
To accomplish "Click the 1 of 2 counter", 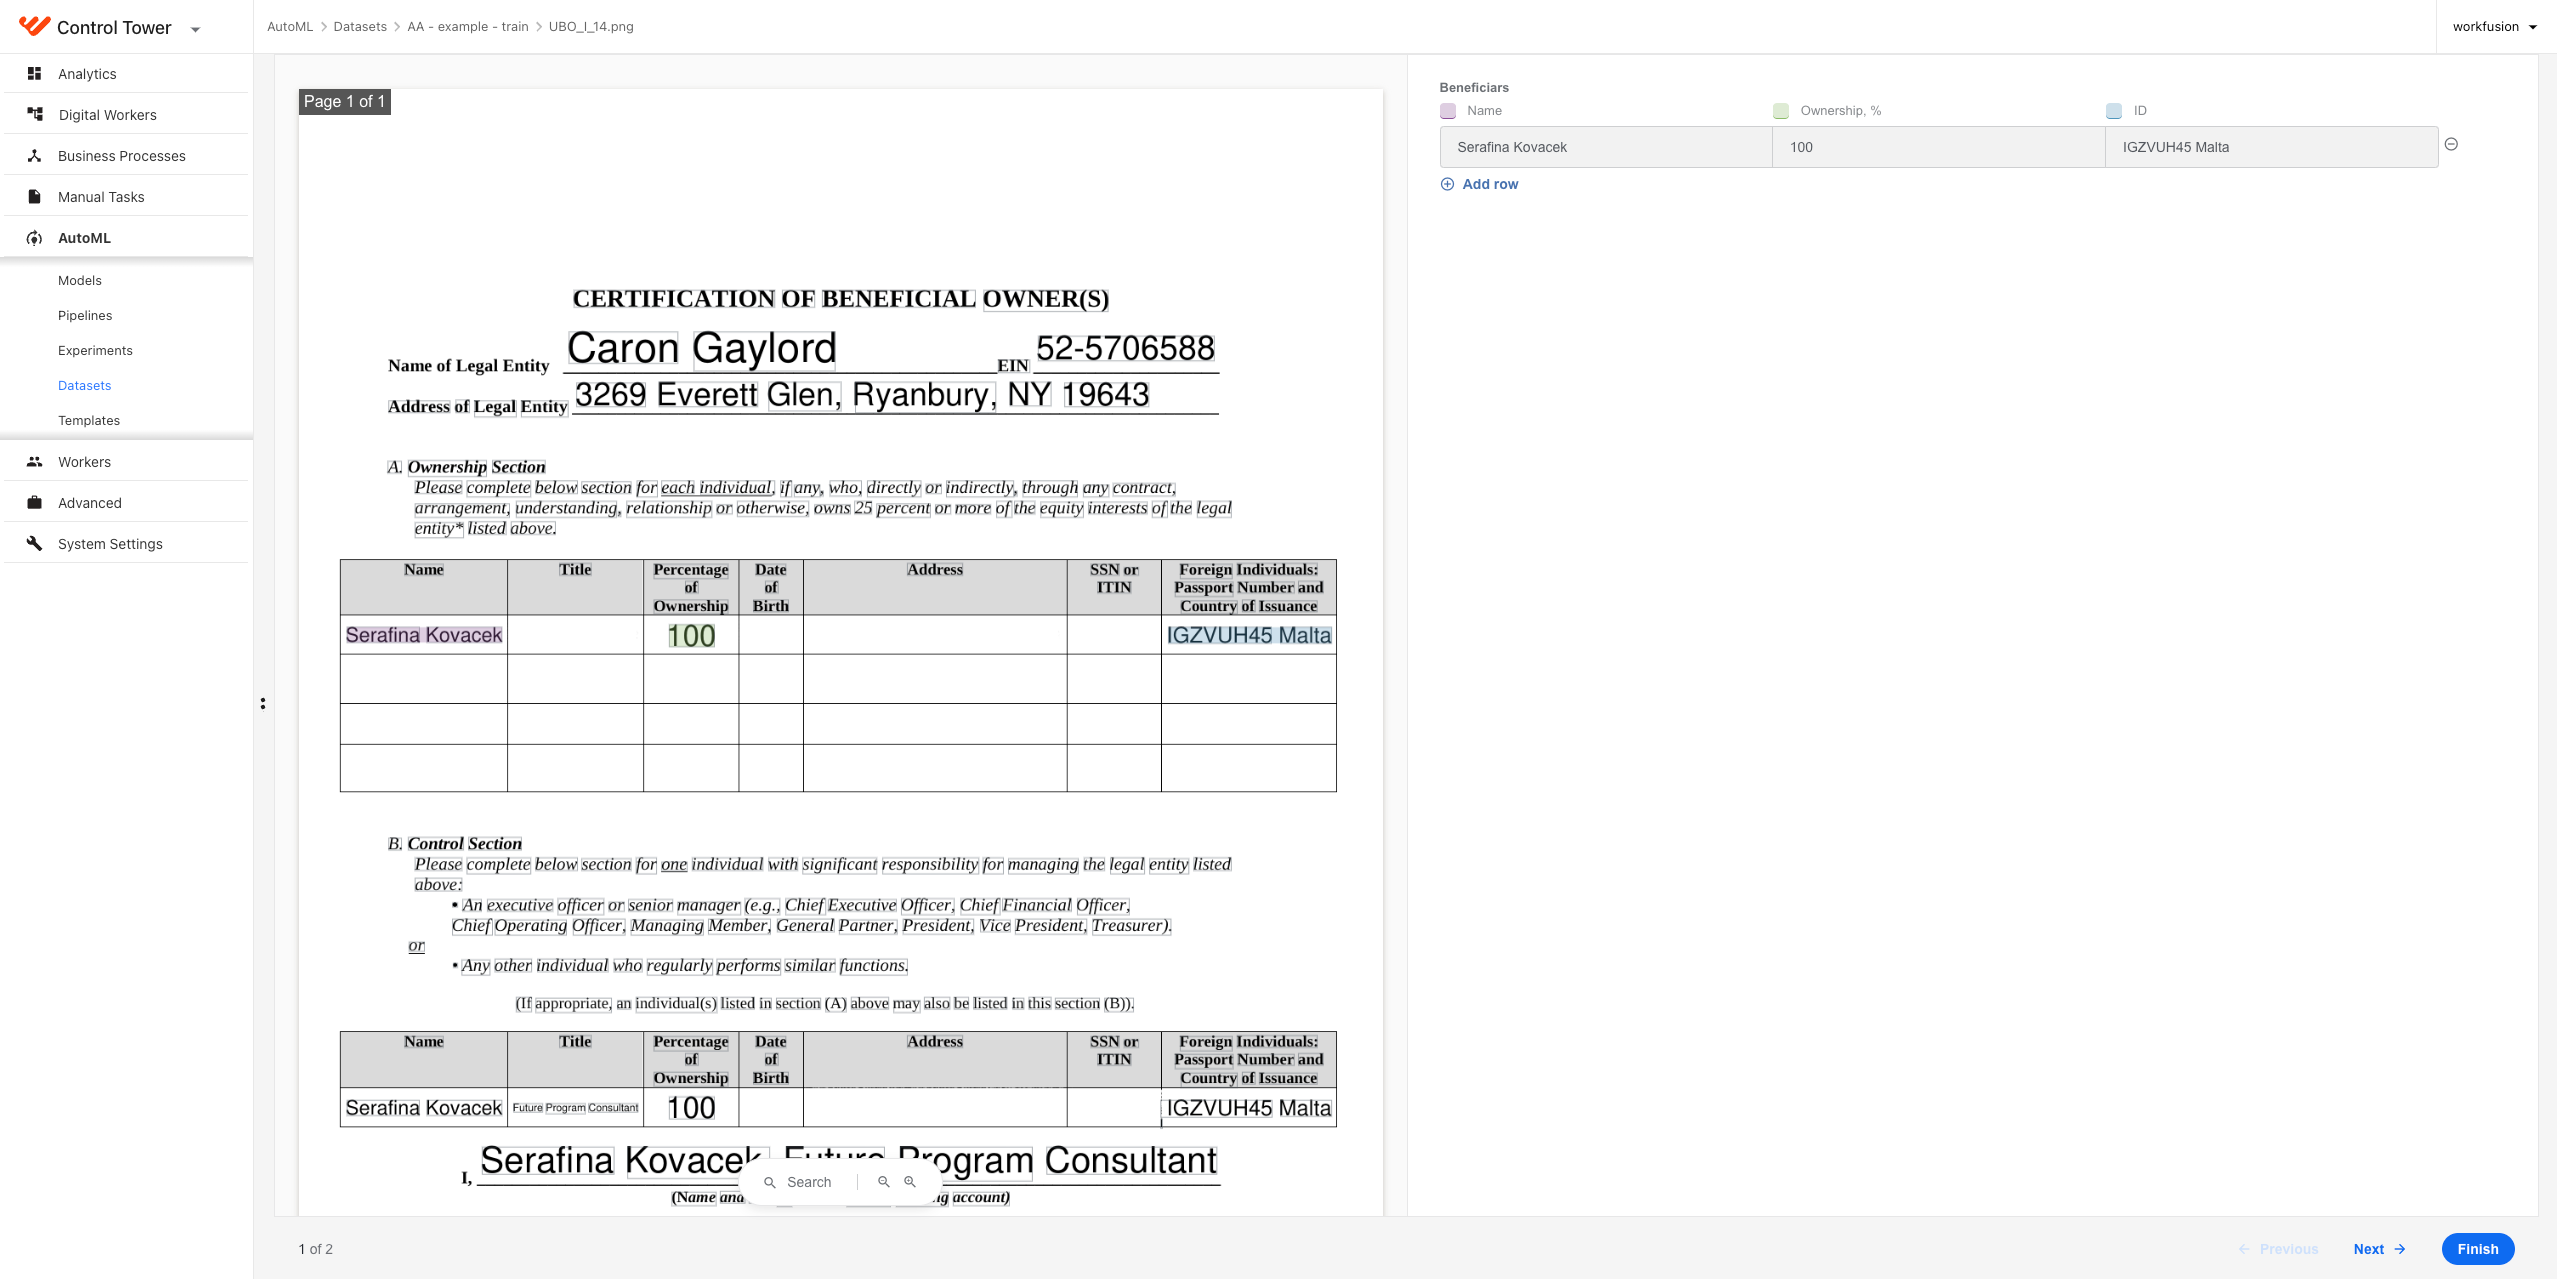I will click(x=316, y=1249).
